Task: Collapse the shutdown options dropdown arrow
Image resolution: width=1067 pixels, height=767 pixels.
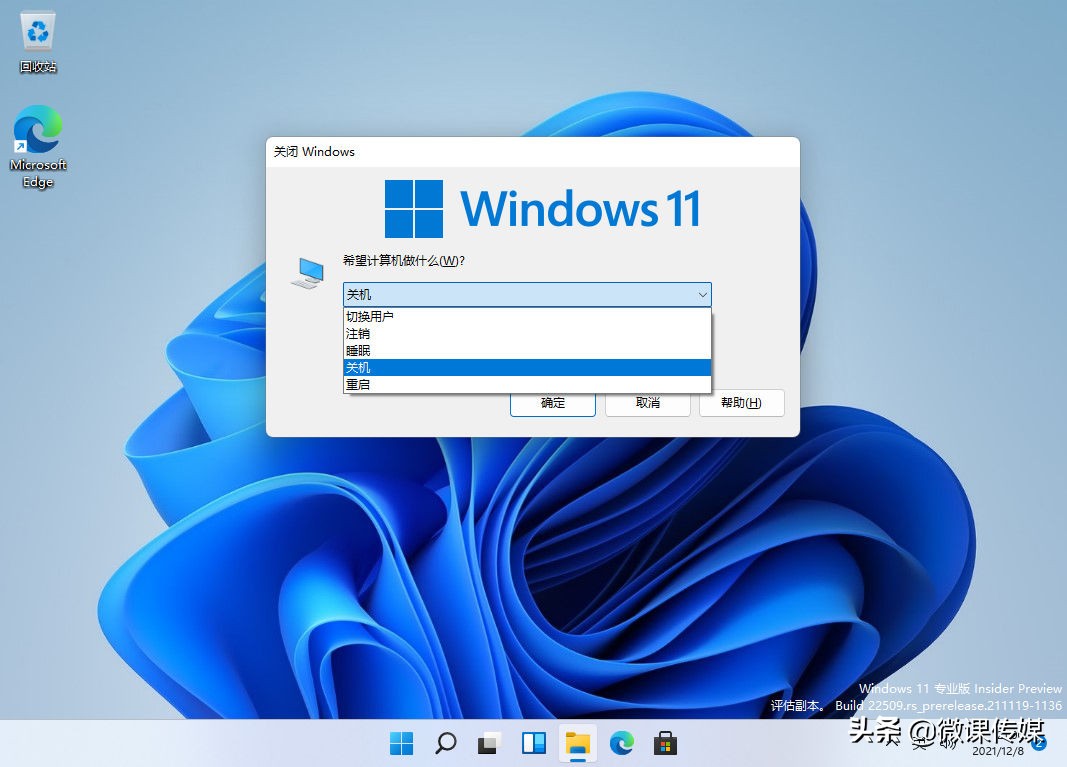Action: (x=702, y=295)
